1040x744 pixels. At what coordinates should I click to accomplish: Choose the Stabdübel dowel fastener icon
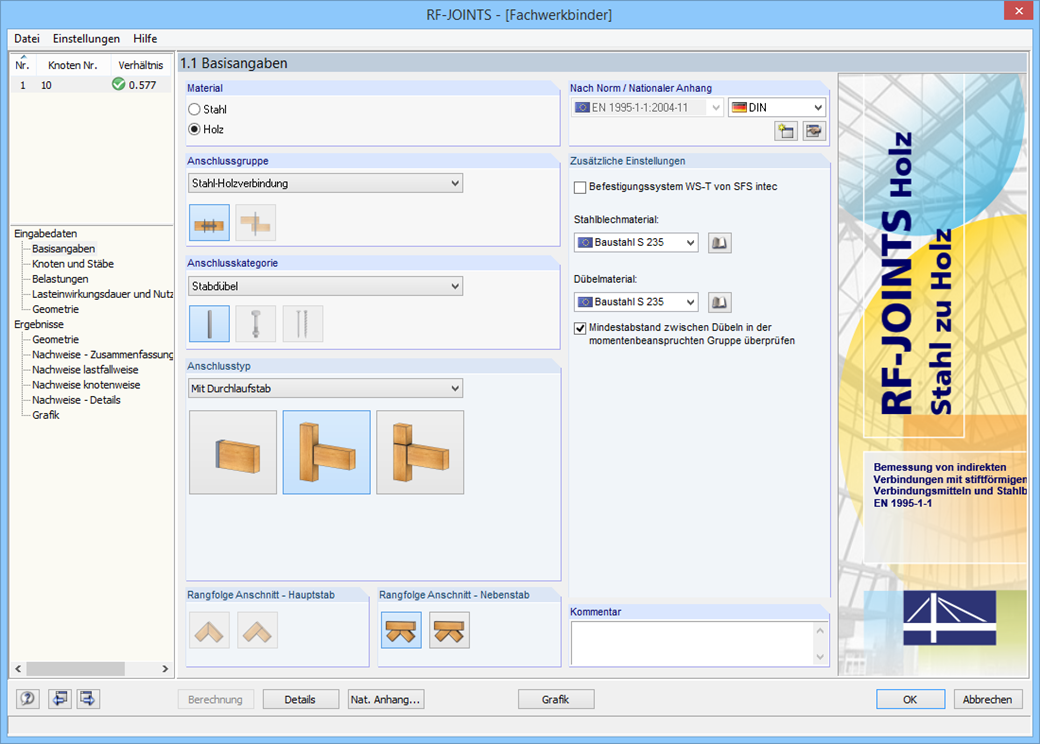coord(210,324)
